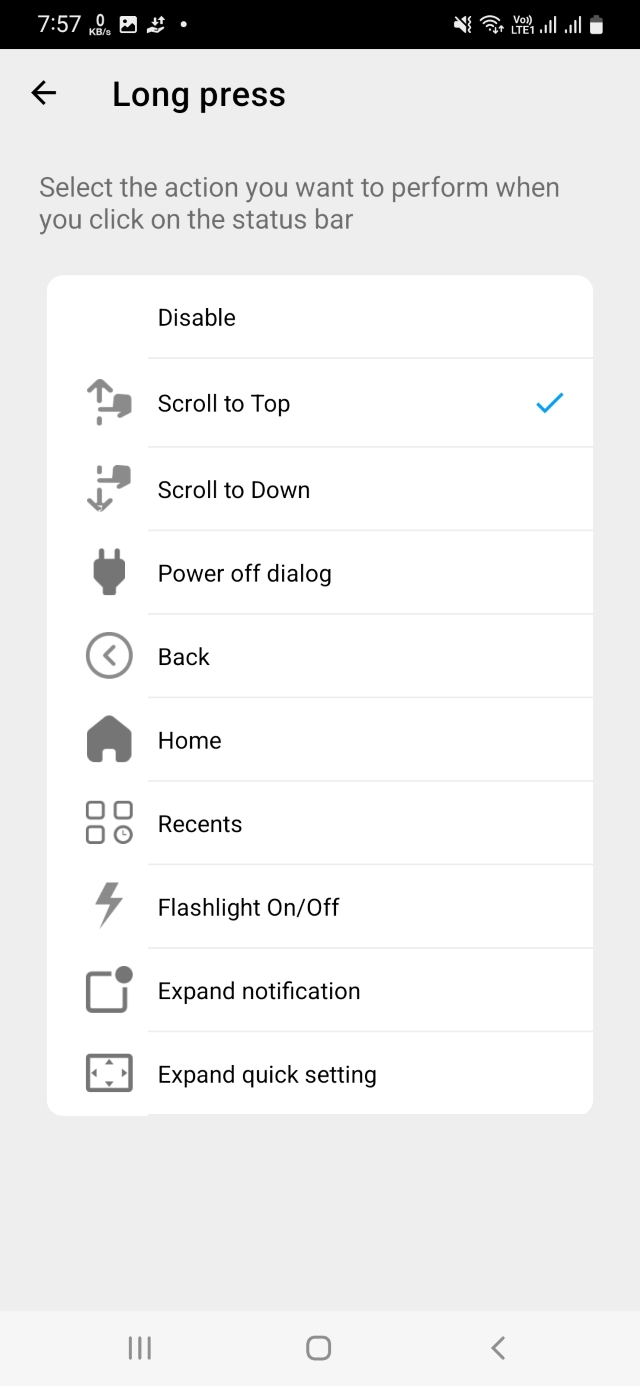
Task: Tap the circled Back chevron icon
Action: [x=109, y=657]
